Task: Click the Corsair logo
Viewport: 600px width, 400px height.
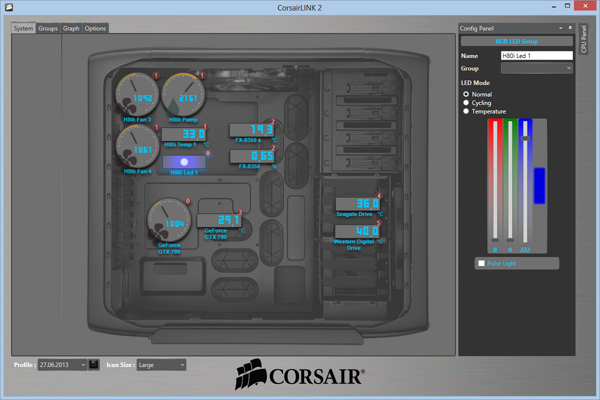Action: [299, 374]
